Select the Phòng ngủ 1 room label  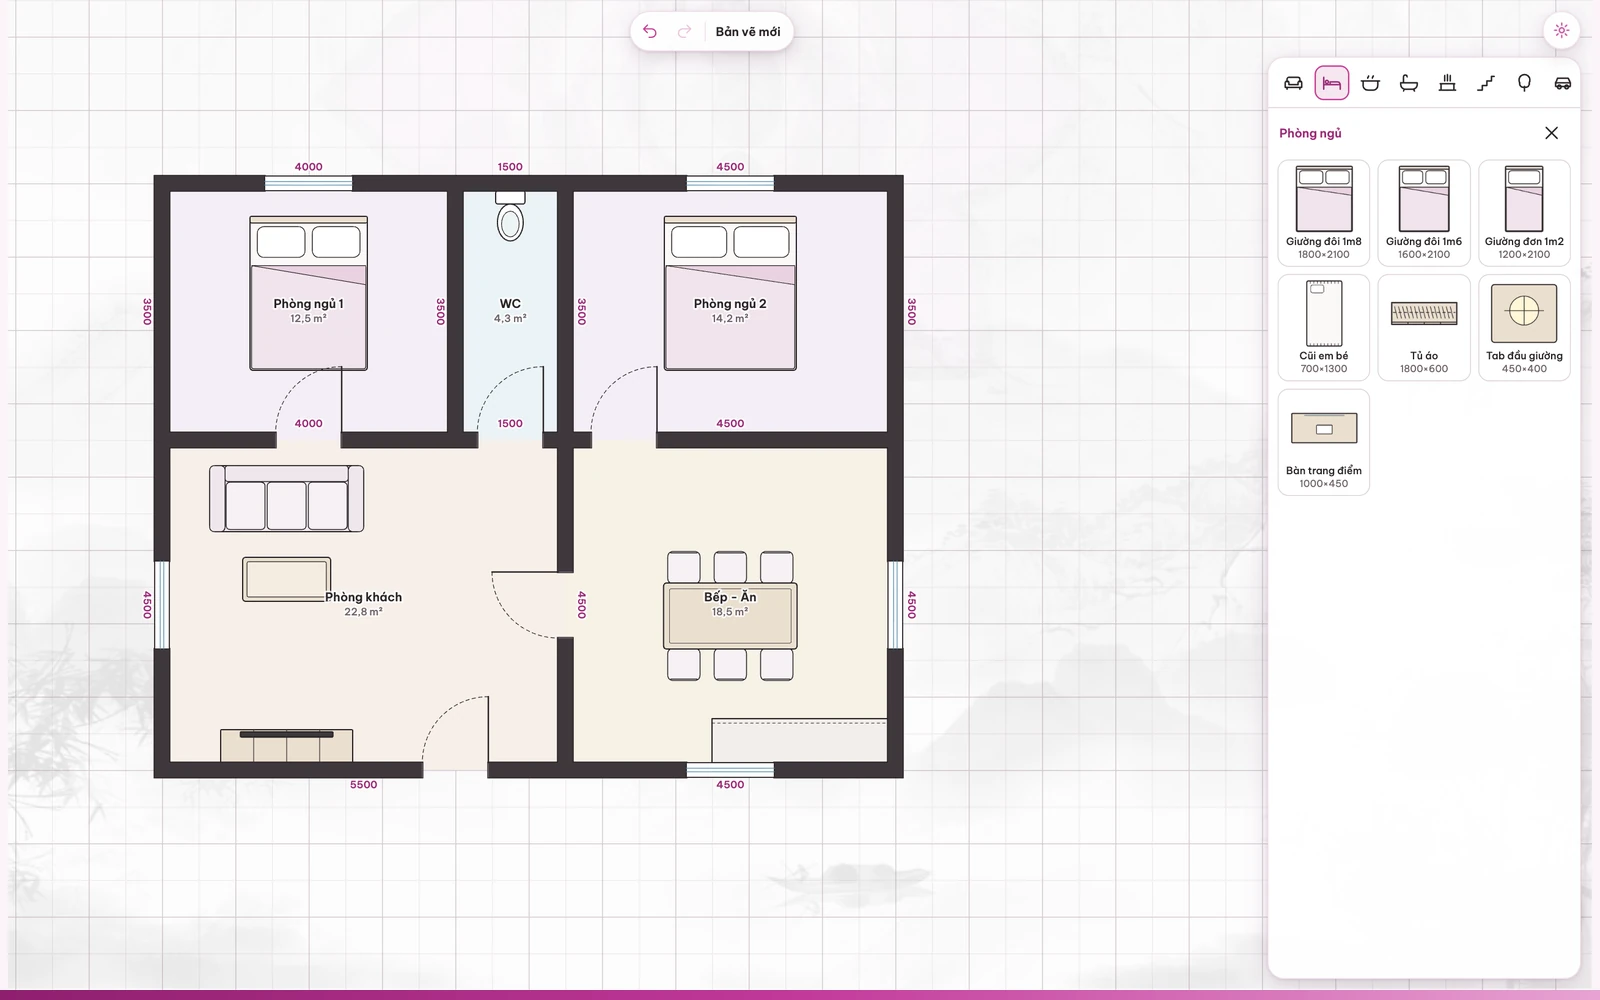click(x=308, y=304)
